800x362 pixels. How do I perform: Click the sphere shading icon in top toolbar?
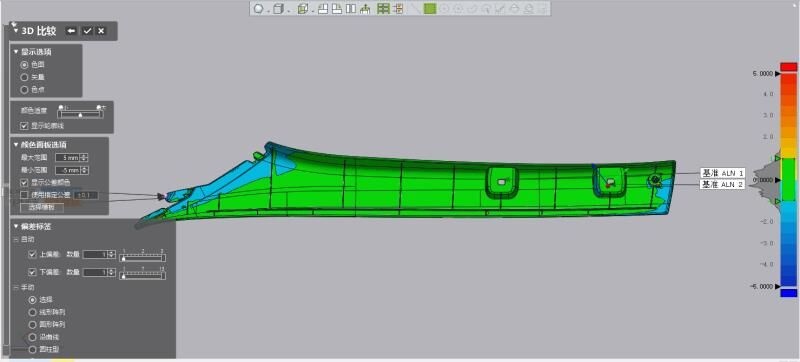click(259, 9)
